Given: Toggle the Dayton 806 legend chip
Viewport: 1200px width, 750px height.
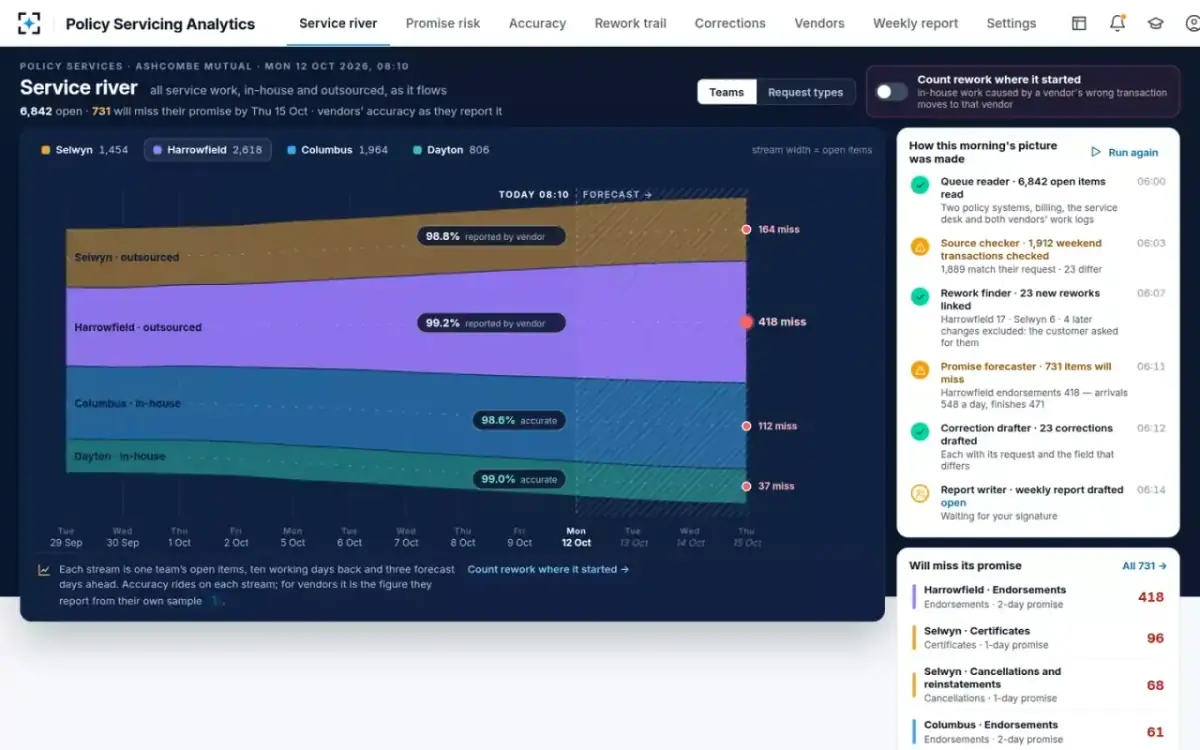Looking at the screenshot, I should click(451, 150).
